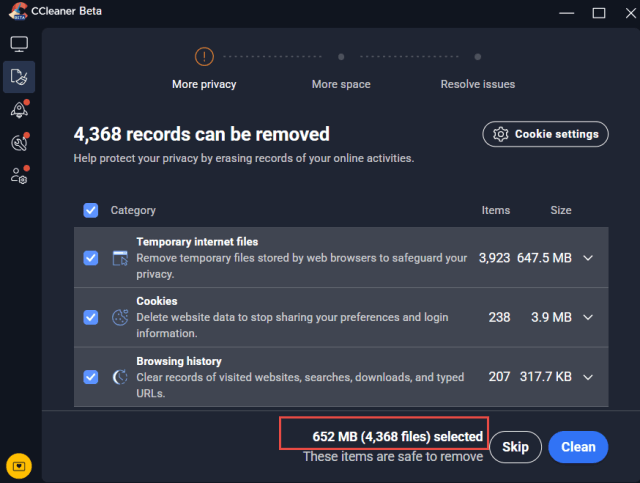Click the Temporary internet files title
This screenshot has width=640, height=483.
197,242
